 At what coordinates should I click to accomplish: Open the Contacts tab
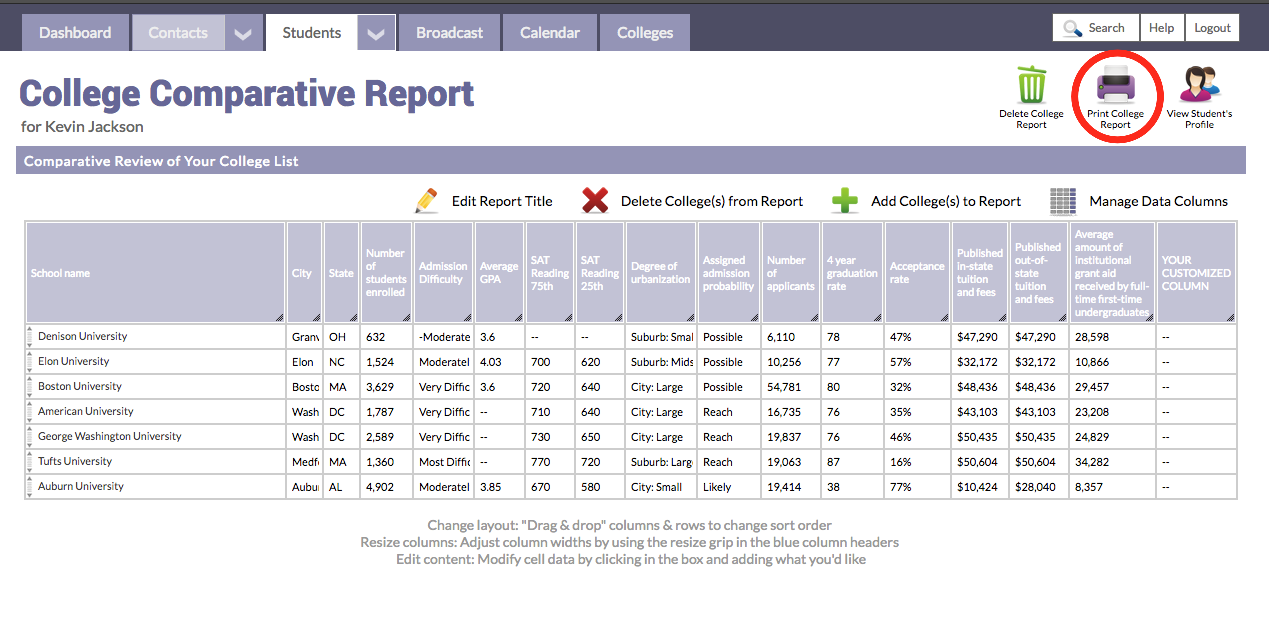click(x=178, y=33)
